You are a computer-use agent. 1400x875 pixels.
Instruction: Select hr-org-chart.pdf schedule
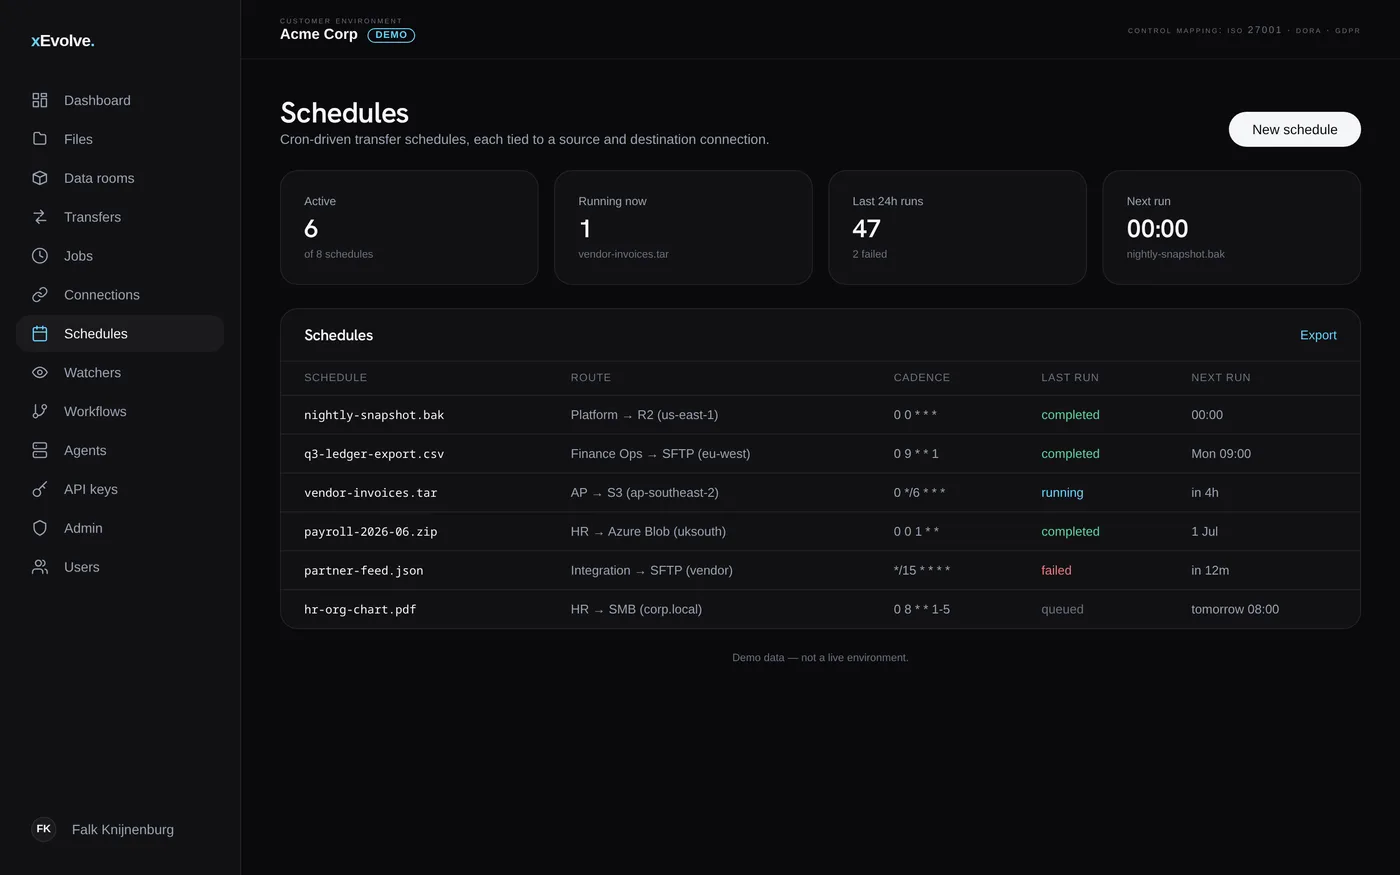click(x=360, y=609)
